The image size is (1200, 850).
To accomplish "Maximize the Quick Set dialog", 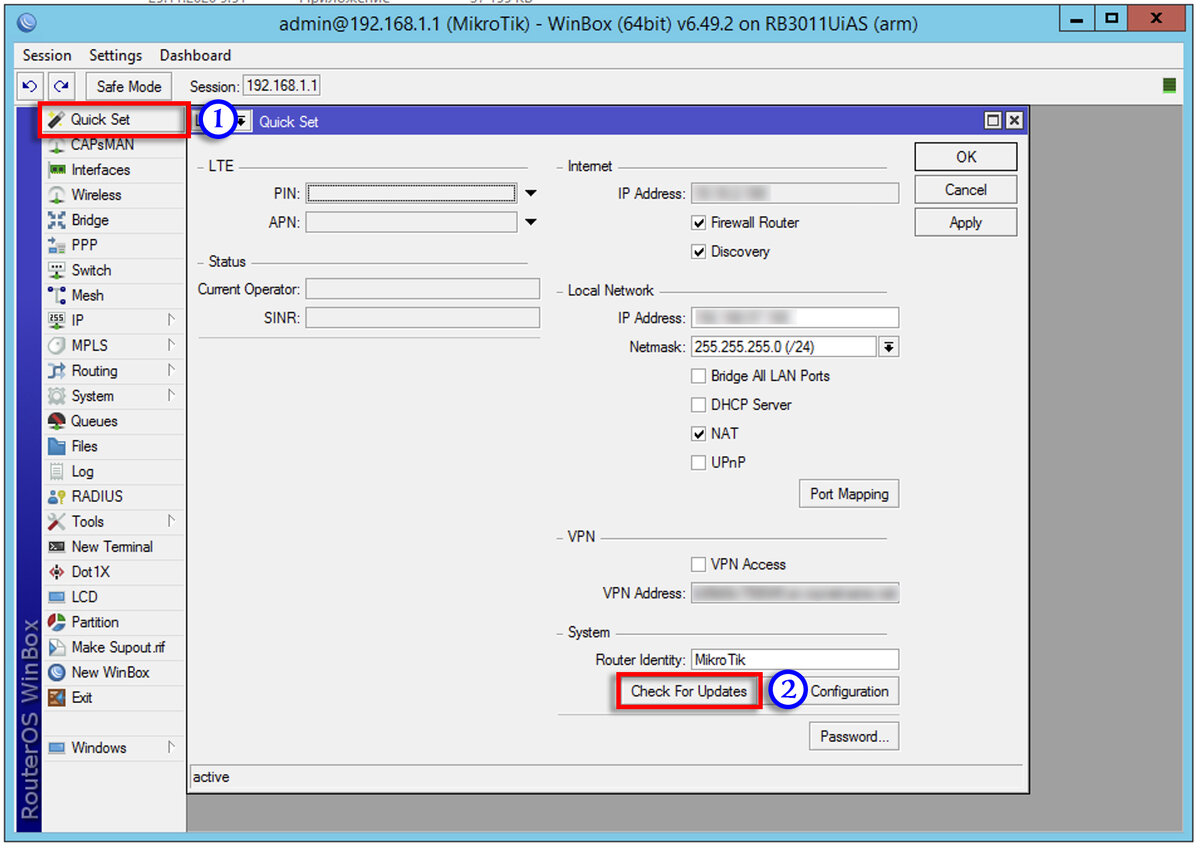I will coord(993,120).
